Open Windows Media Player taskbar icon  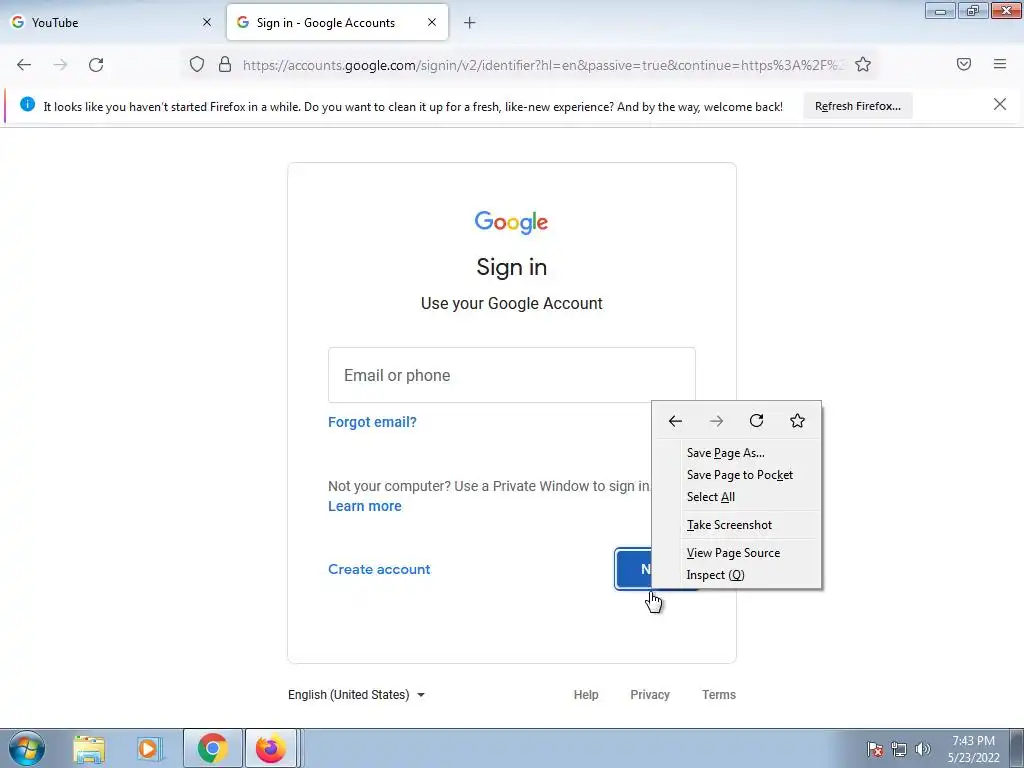149,749
